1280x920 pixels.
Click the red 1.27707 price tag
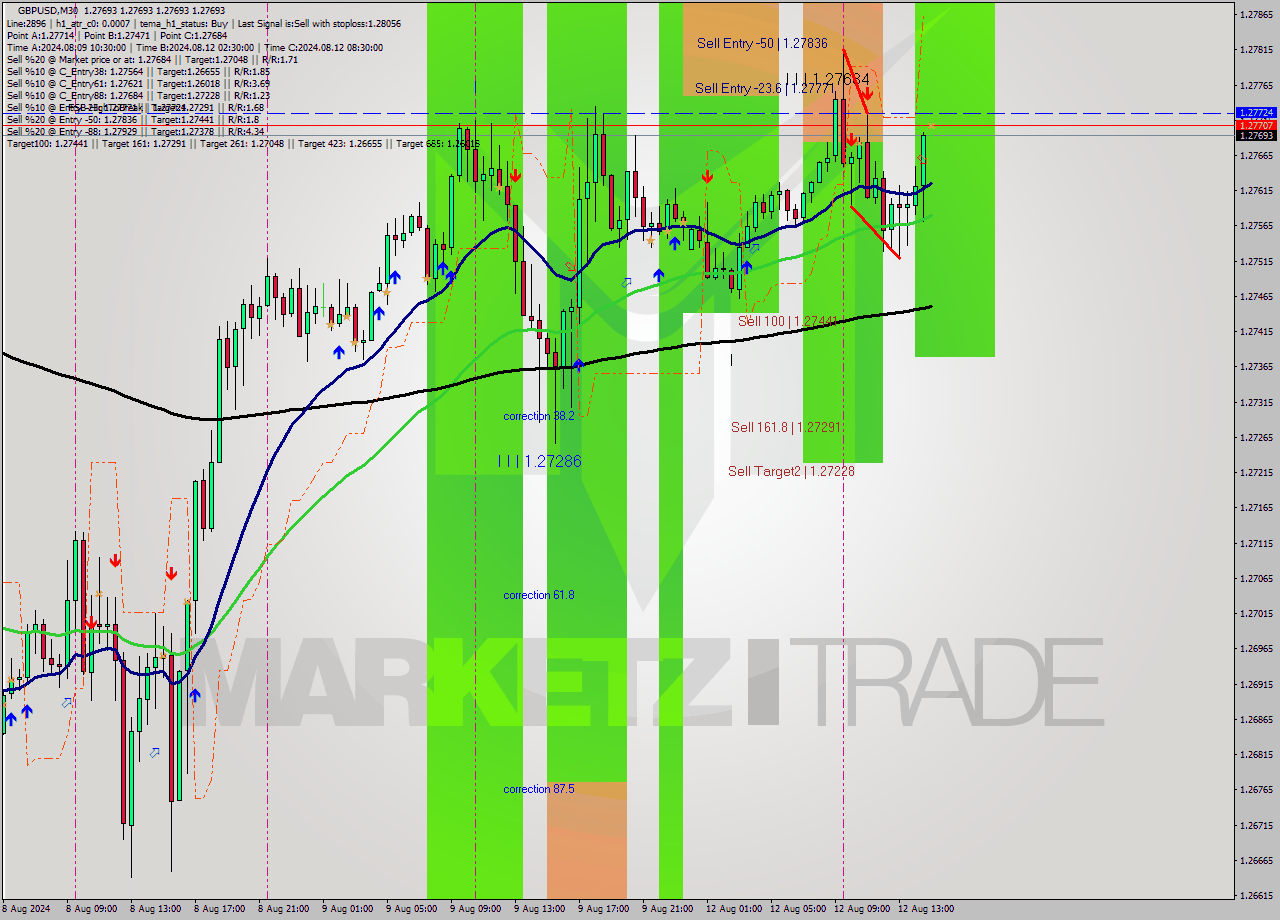click(x=1255, y=125)
